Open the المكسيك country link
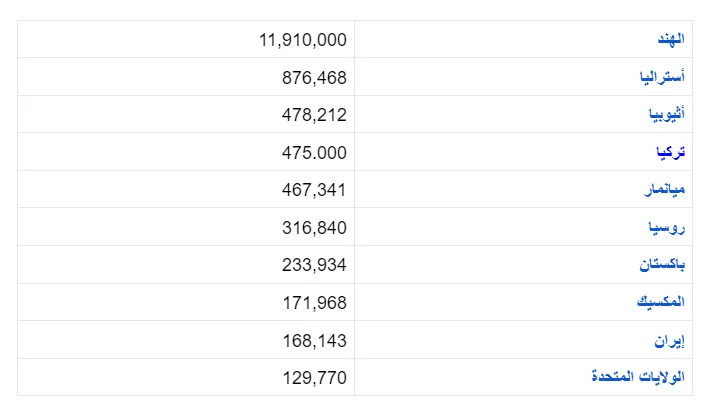Viewport: 713px width, 408px height. pyautogui.click(x=661, y=302)
